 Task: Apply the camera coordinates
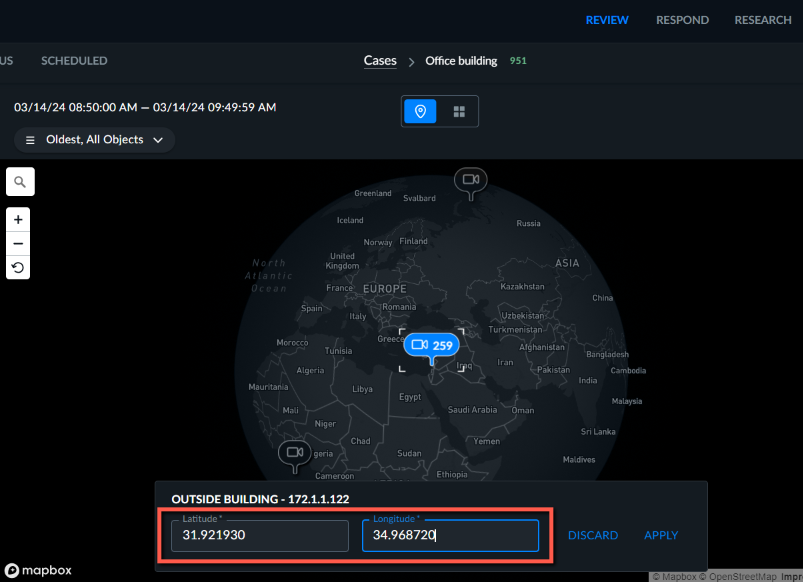661,535
